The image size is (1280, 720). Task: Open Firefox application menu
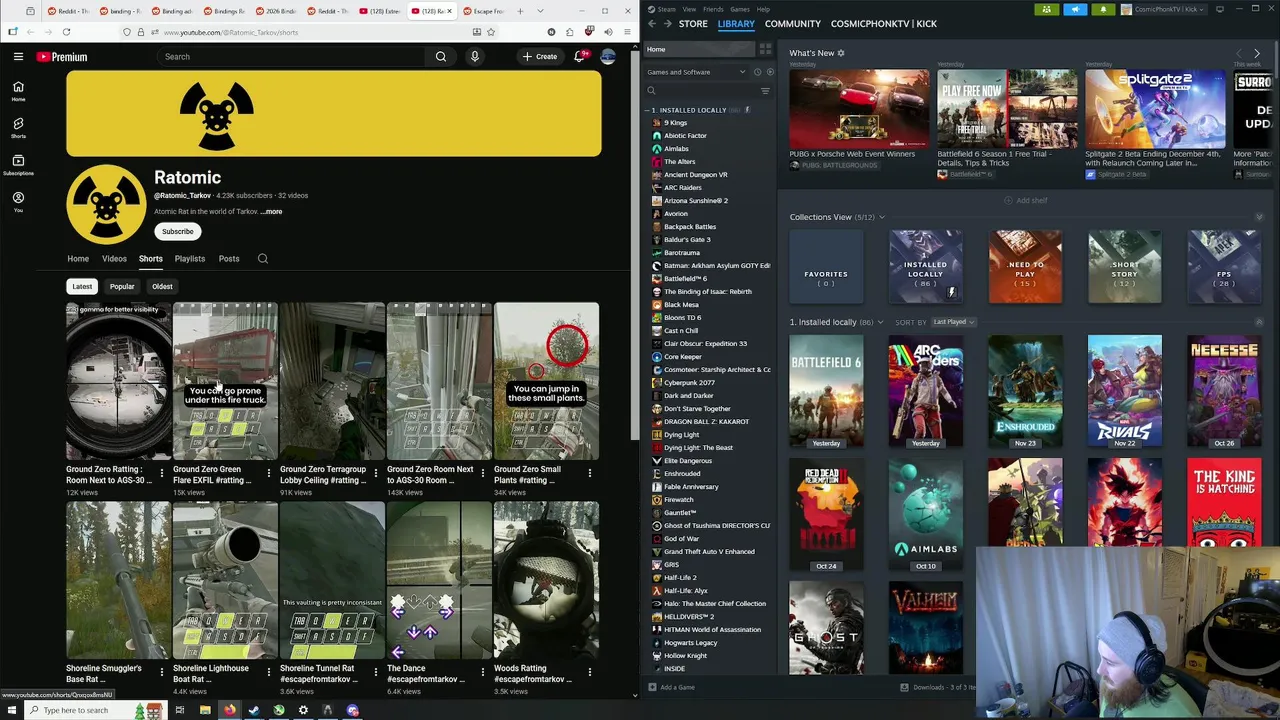(627, 32)
